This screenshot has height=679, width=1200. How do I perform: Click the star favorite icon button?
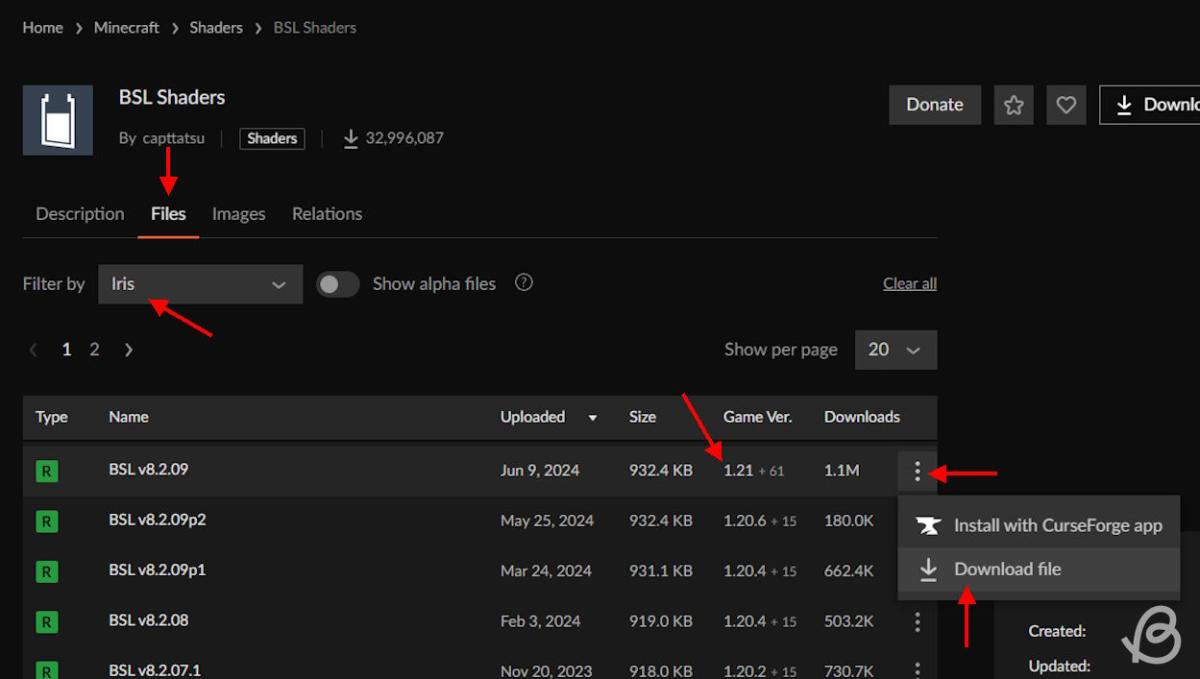[x=1013, y=105]
